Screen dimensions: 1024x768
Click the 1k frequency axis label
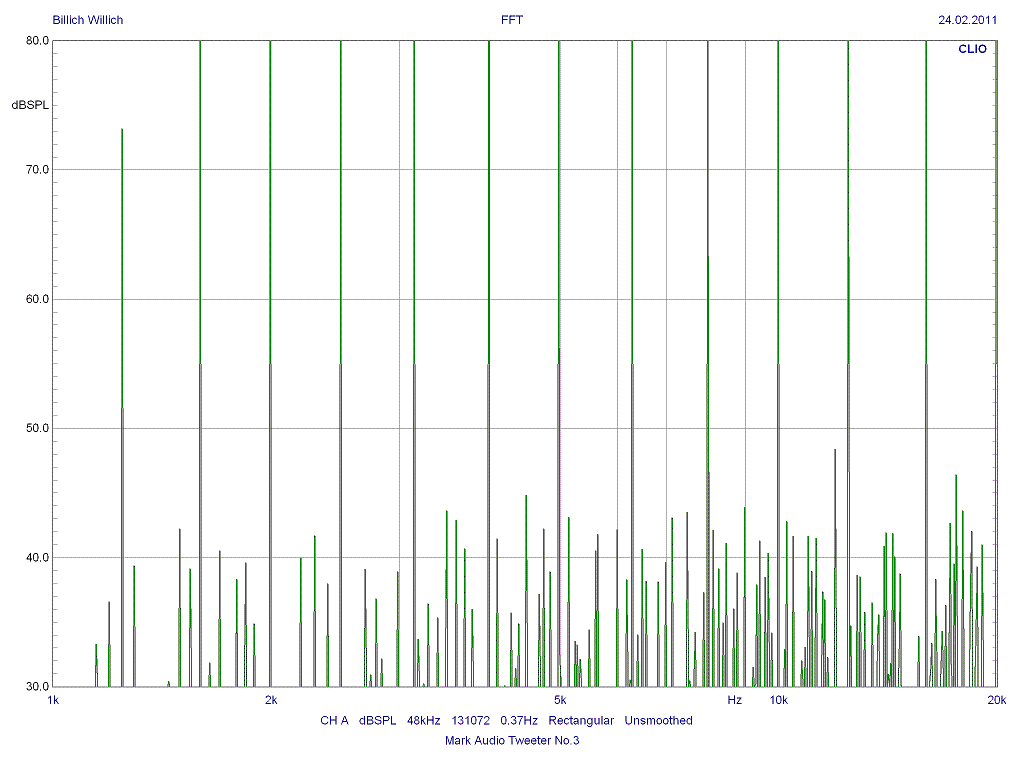tap(54, 700)
